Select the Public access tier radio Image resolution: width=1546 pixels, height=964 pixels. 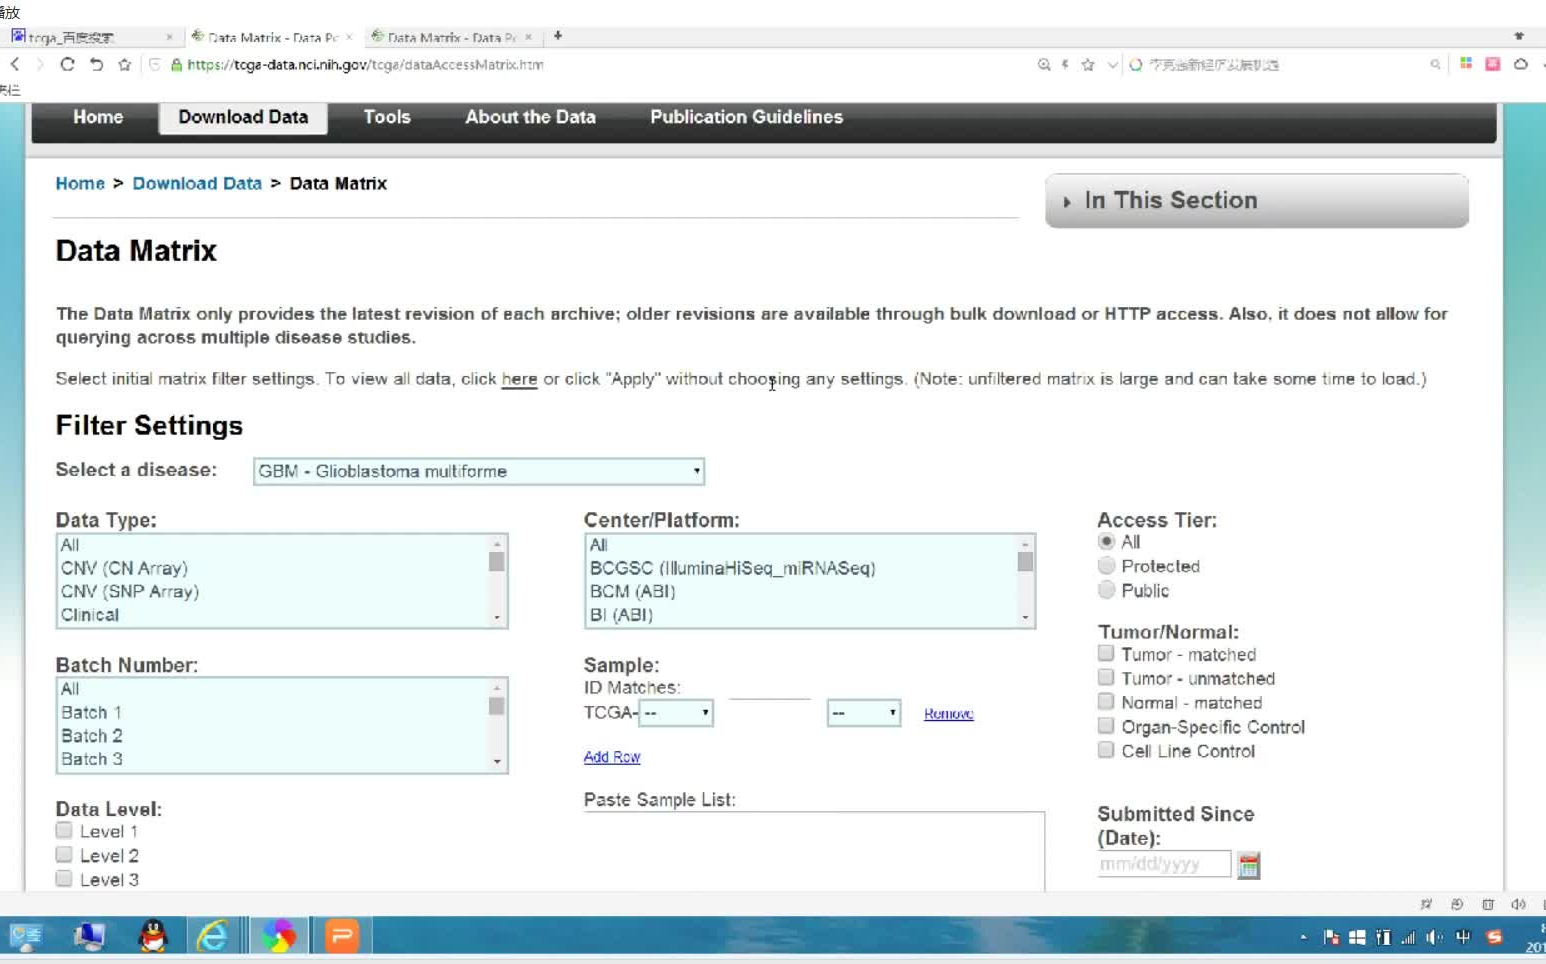[x=1106, y=590]
